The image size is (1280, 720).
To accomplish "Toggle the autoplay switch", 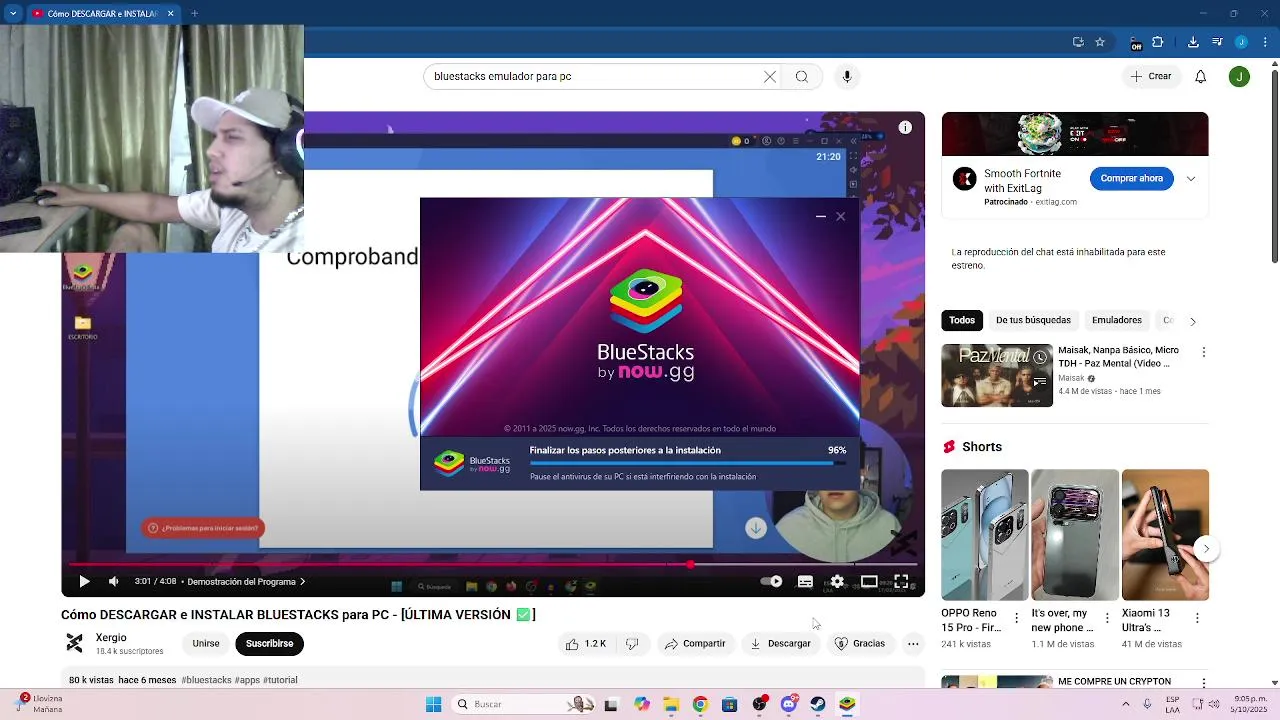I will [x=771, y=581].
